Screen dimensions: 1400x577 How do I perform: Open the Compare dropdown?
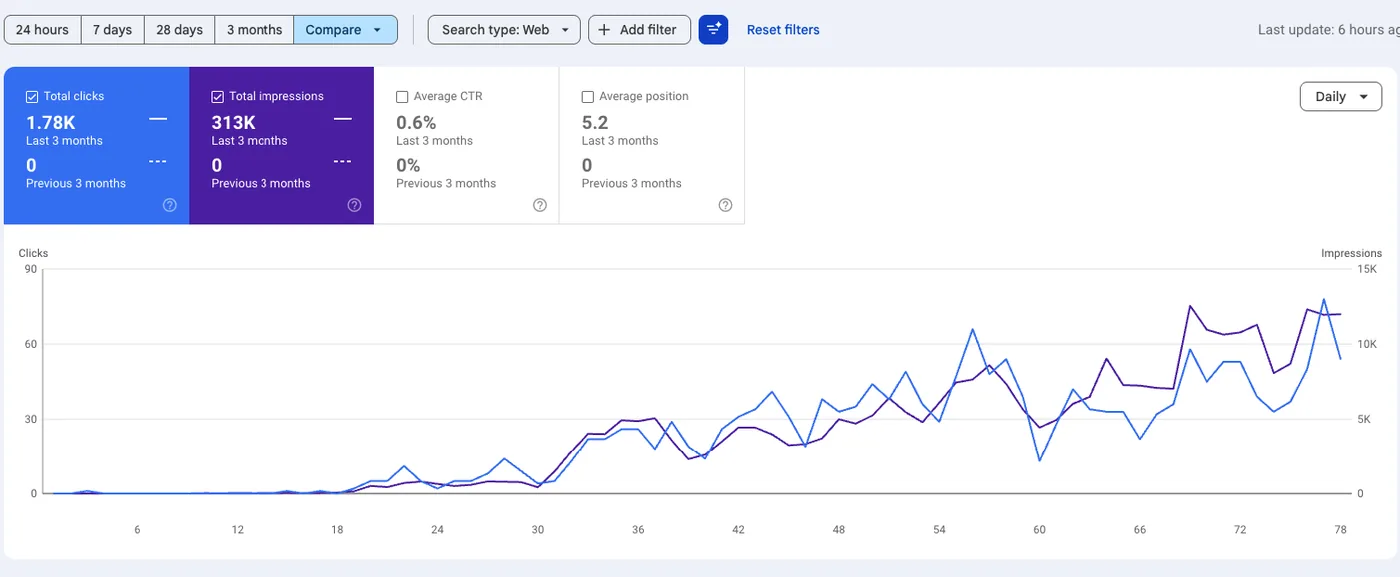click(345, 29)
